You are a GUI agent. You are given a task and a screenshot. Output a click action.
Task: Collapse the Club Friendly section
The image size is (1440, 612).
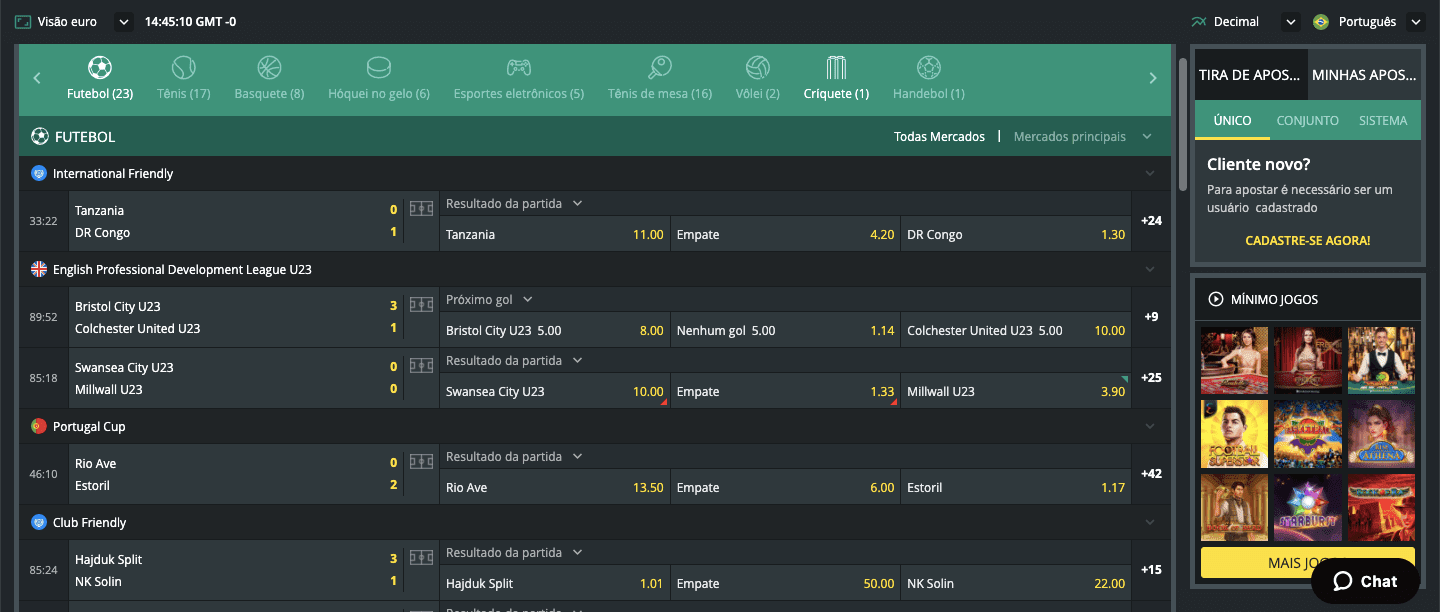tap(1149, 523)
